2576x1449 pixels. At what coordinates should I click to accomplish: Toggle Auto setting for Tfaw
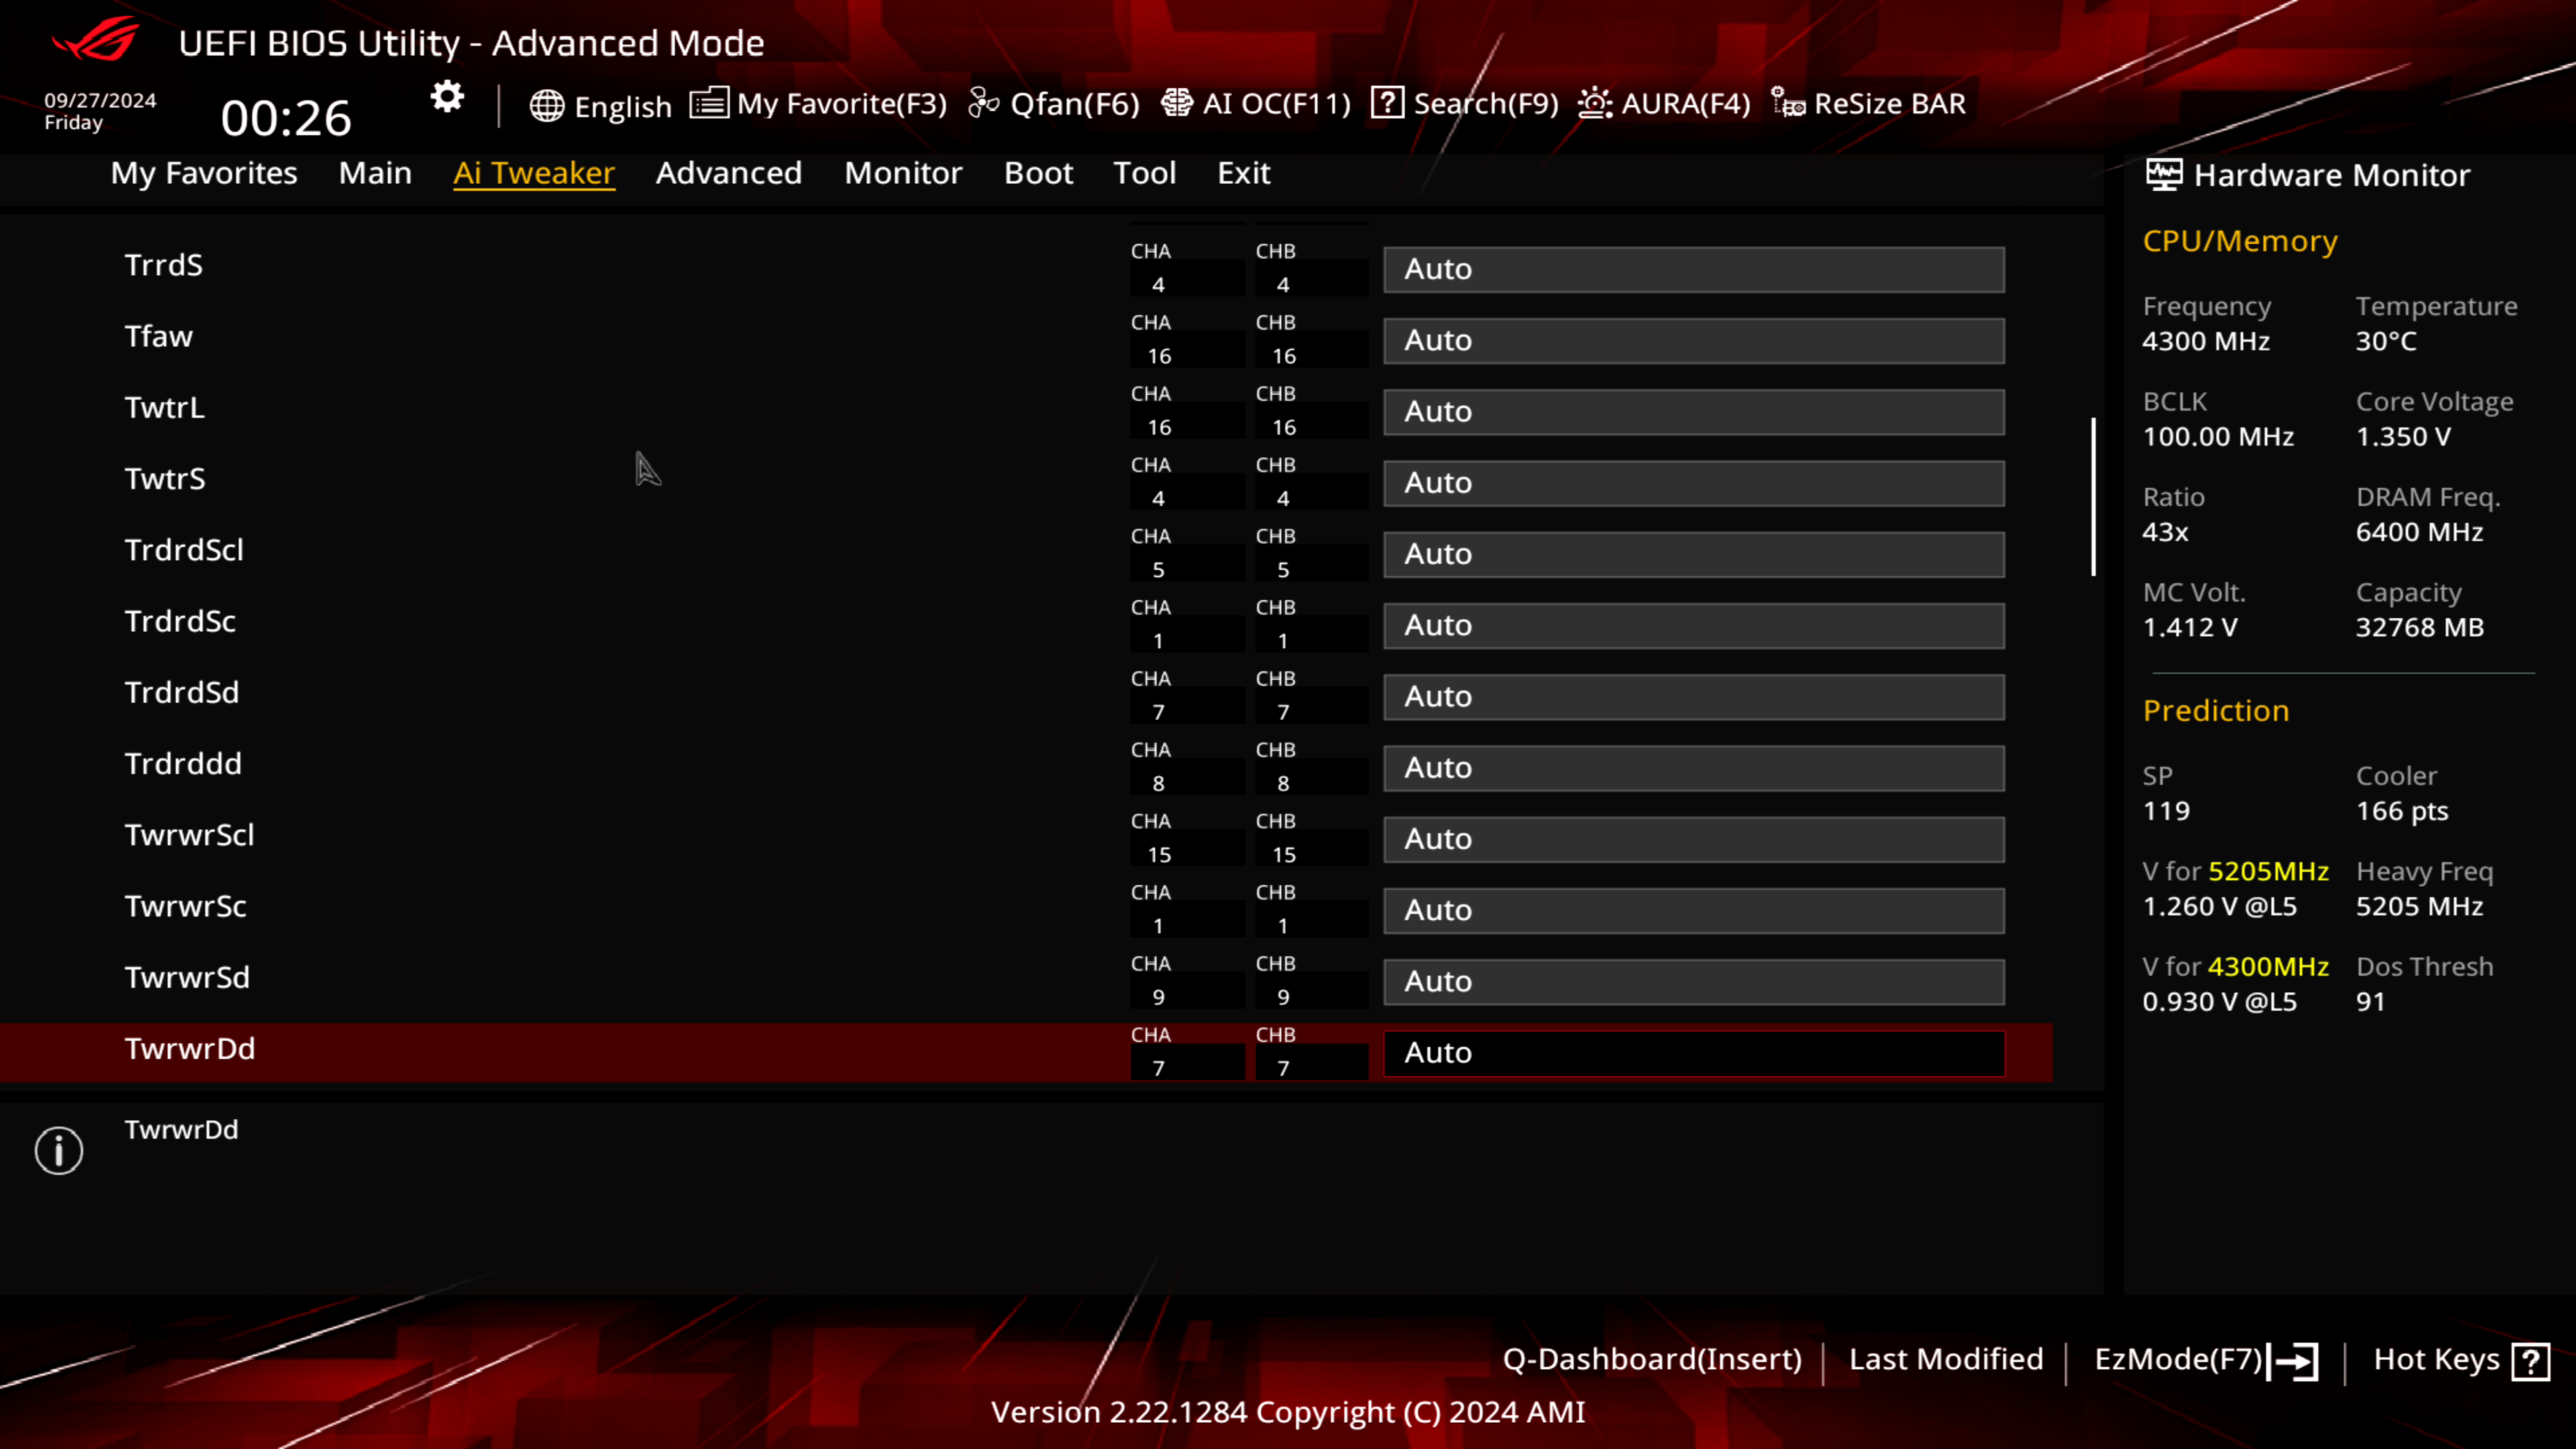coord(1691,339)
